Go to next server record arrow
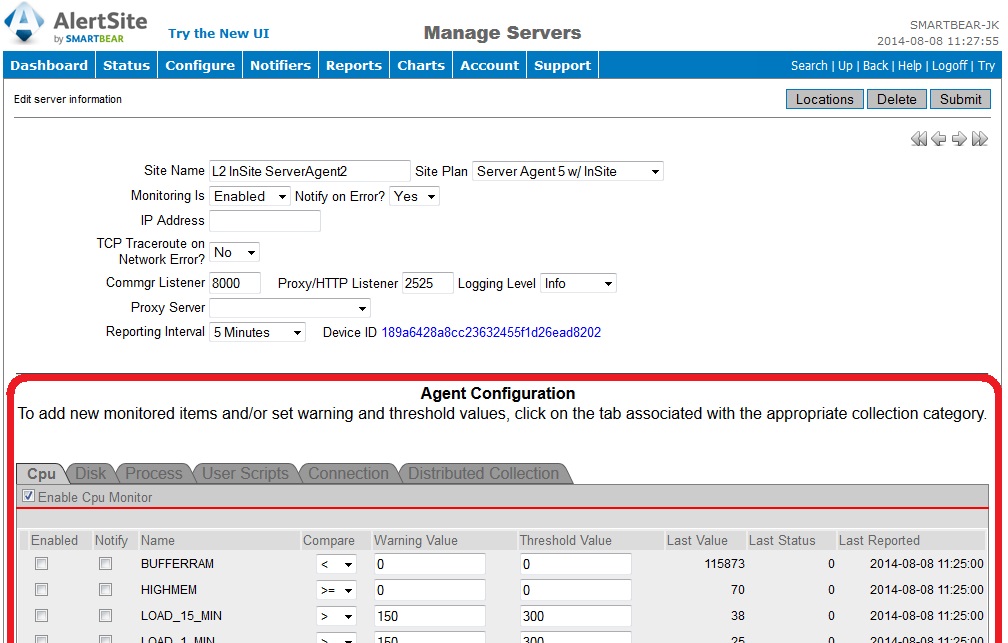 point(959,139)
